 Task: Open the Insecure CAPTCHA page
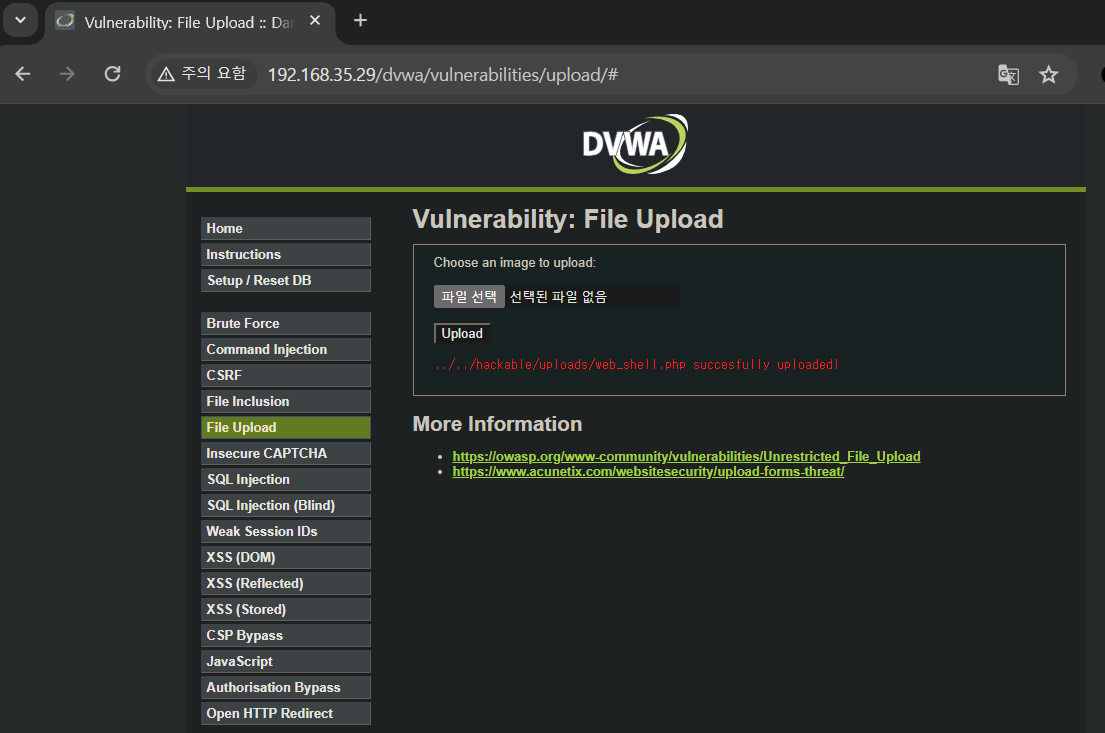(x=285, y=454)
